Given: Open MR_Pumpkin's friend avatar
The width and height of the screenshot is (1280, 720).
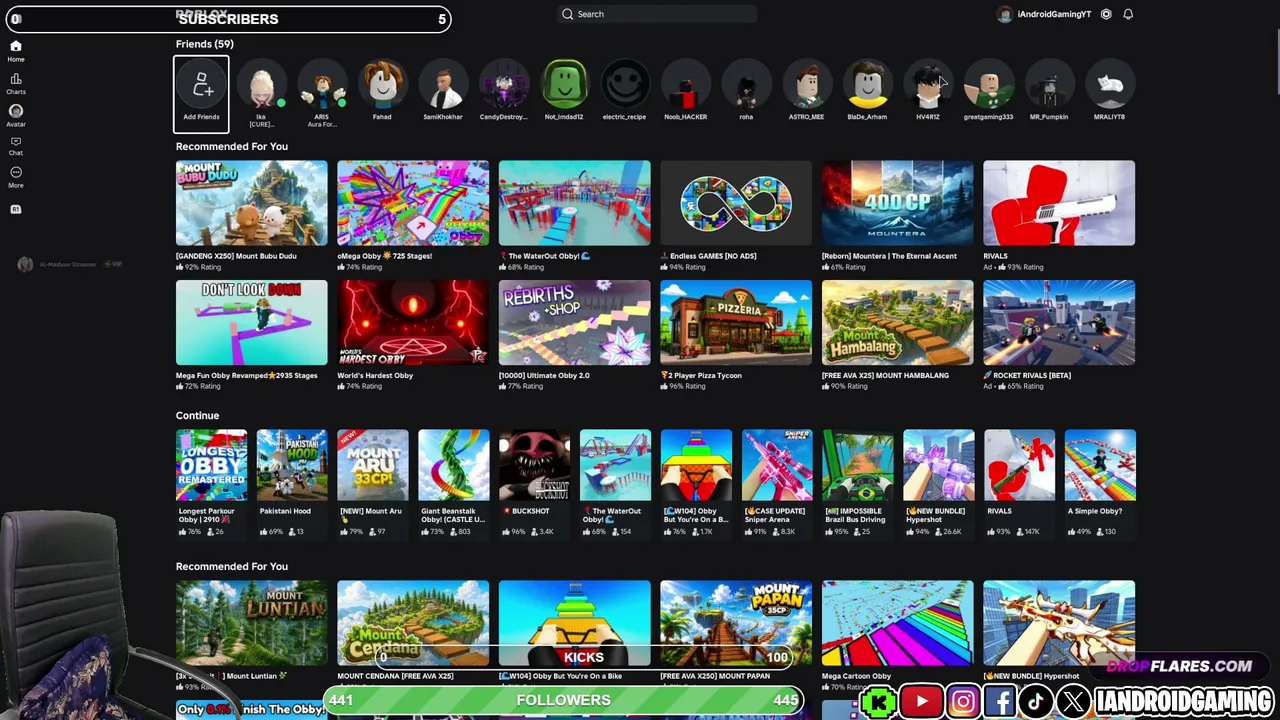Looking at the screenshot, I should point(1049,86).
